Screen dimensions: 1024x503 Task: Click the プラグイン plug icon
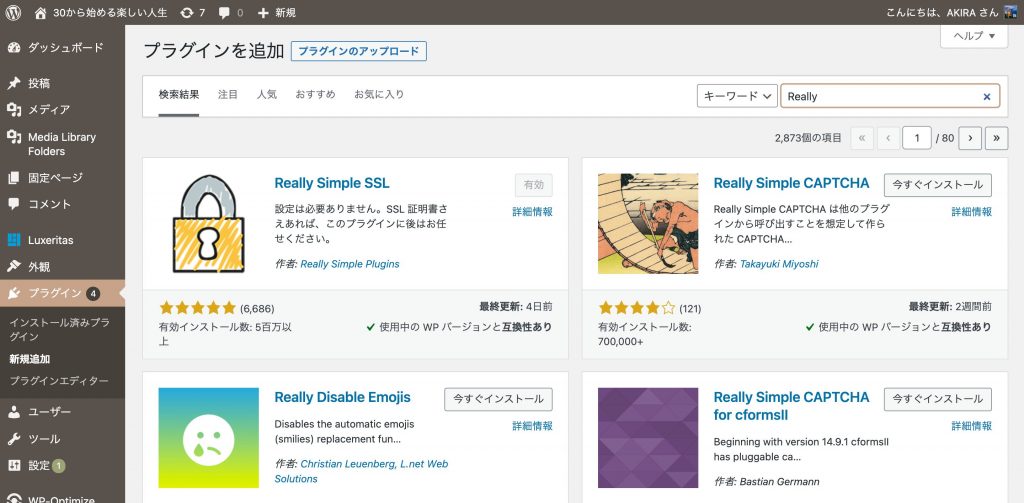[14, 293]
